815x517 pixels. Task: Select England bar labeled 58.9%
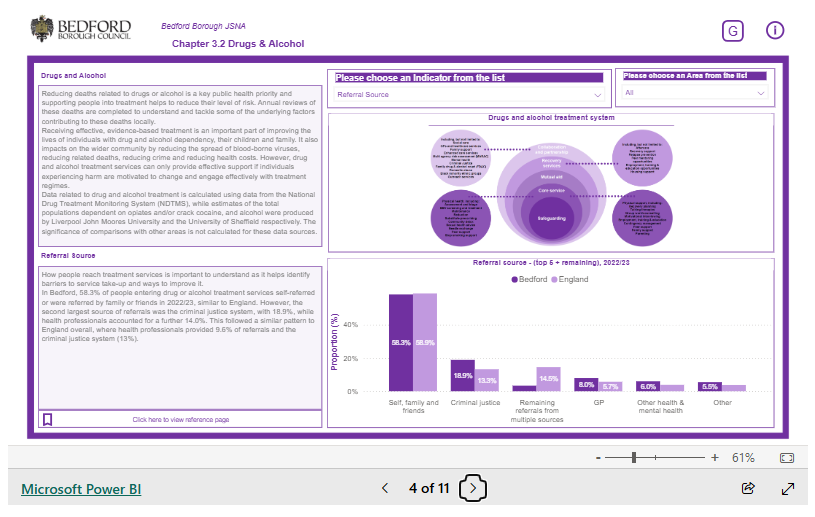coord(425,342)
